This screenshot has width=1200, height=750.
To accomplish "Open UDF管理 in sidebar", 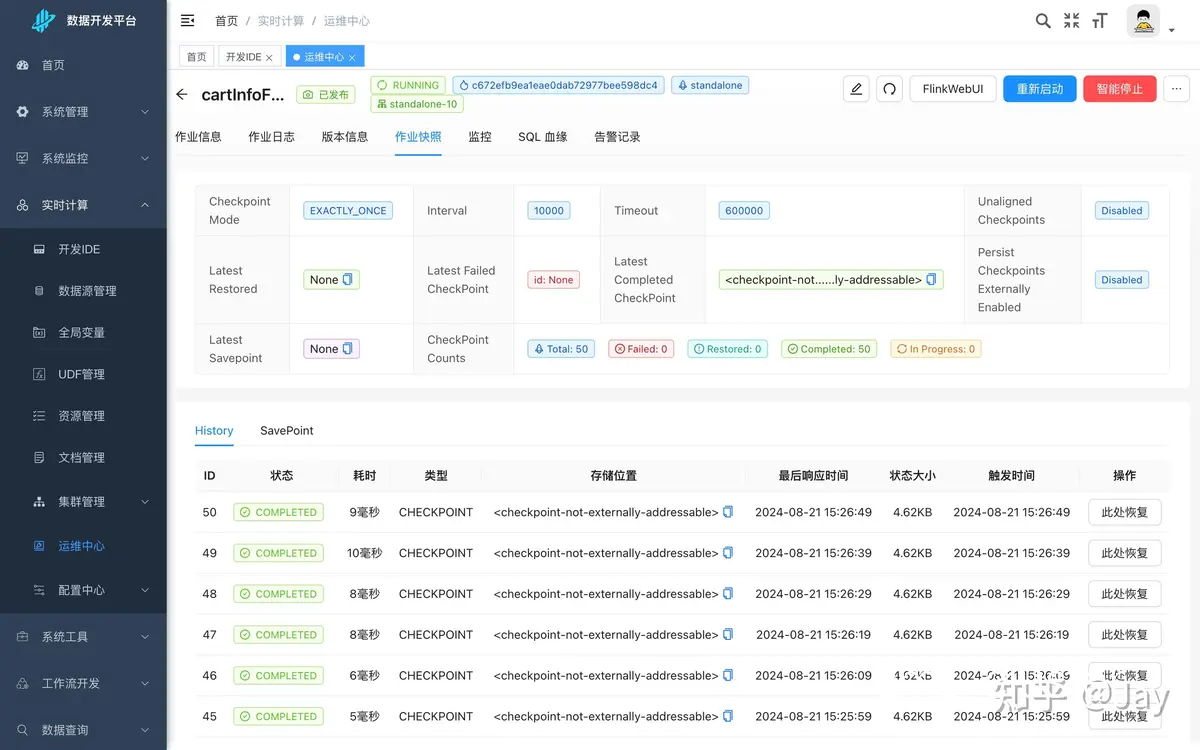I will click(83, 374).
